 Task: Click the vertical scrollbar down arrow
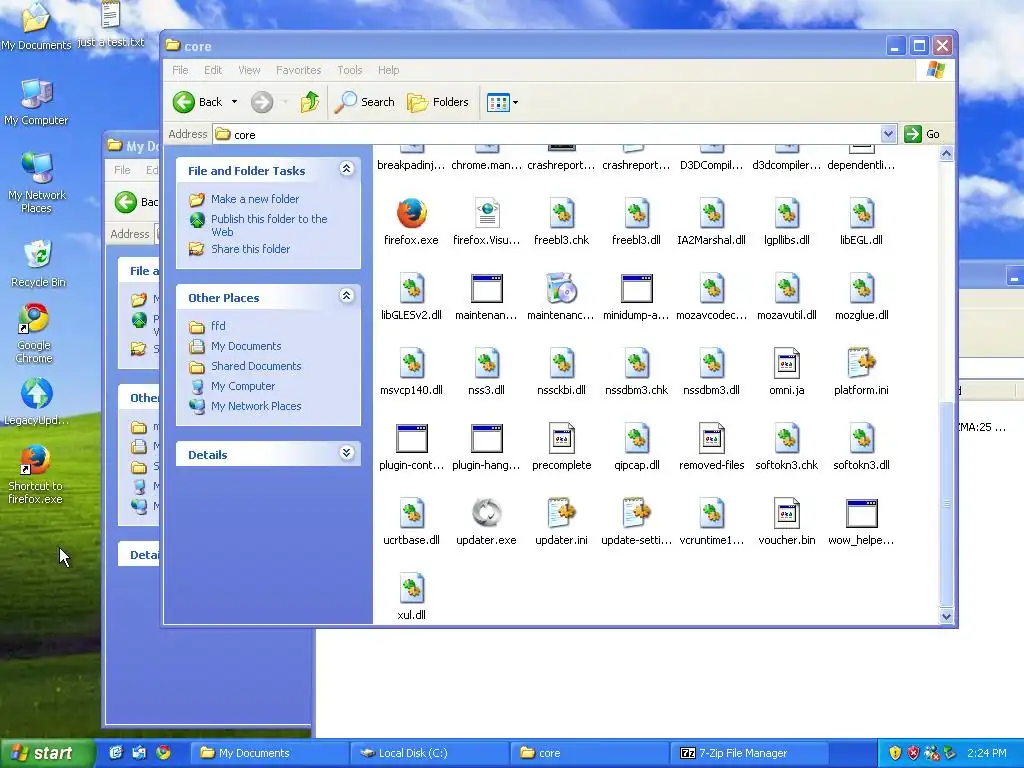946,616
